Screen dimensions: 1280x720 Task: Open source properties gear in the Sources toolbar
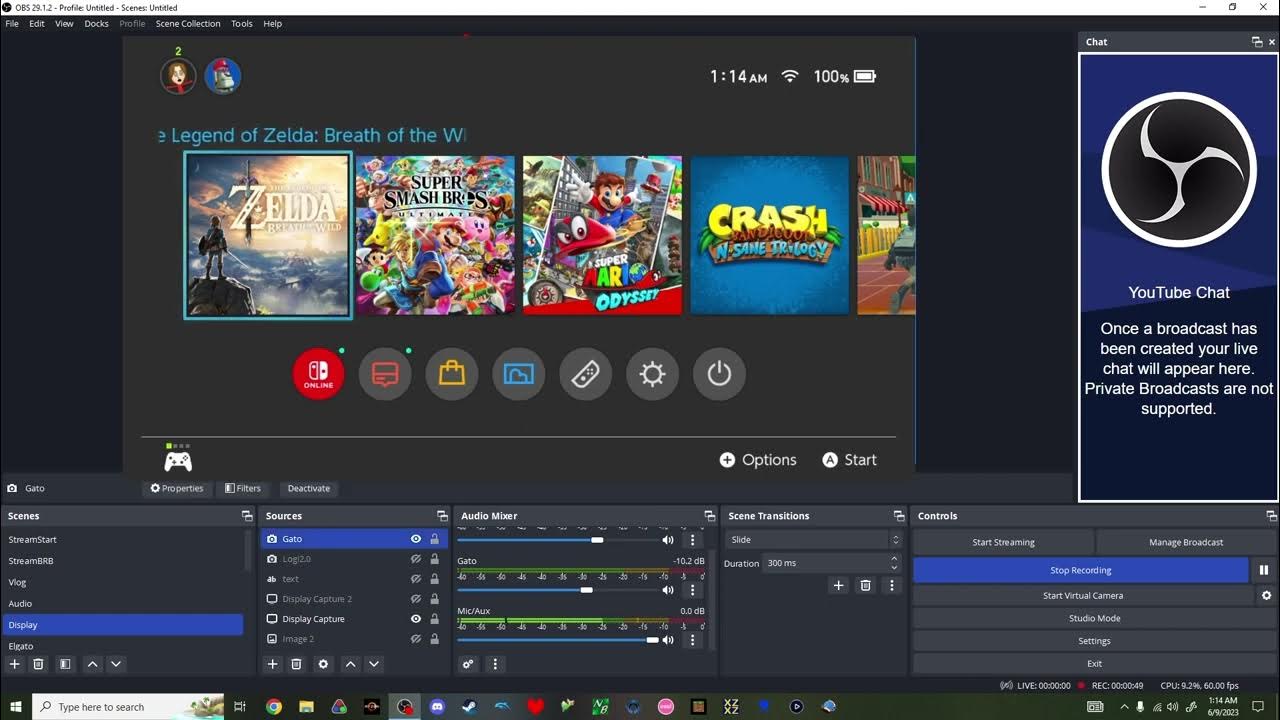pyautogui.click(x=323, y=664)
